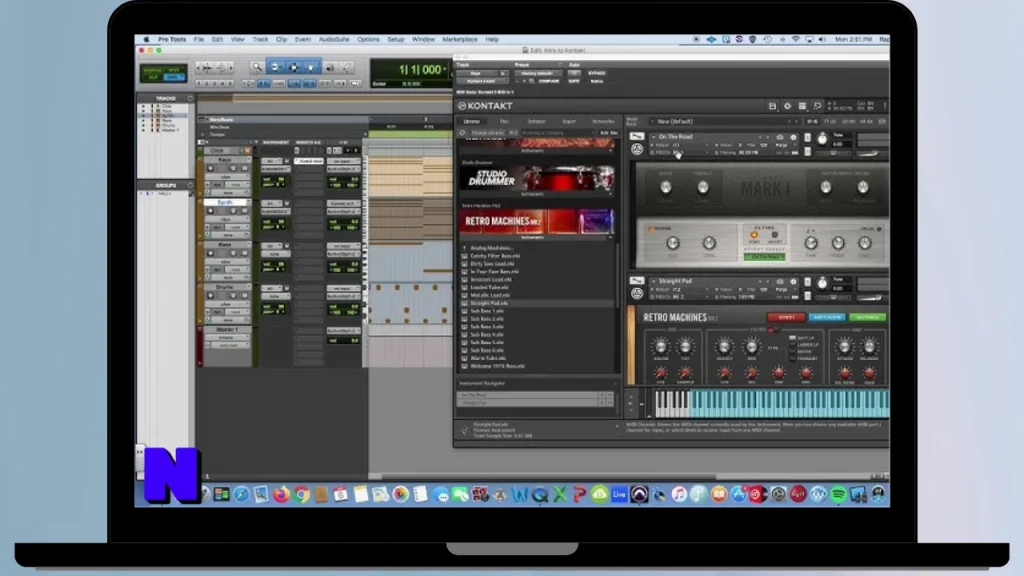
Task: Open SYNTH page in Retro Machines
Action: [x=786, y=317]
